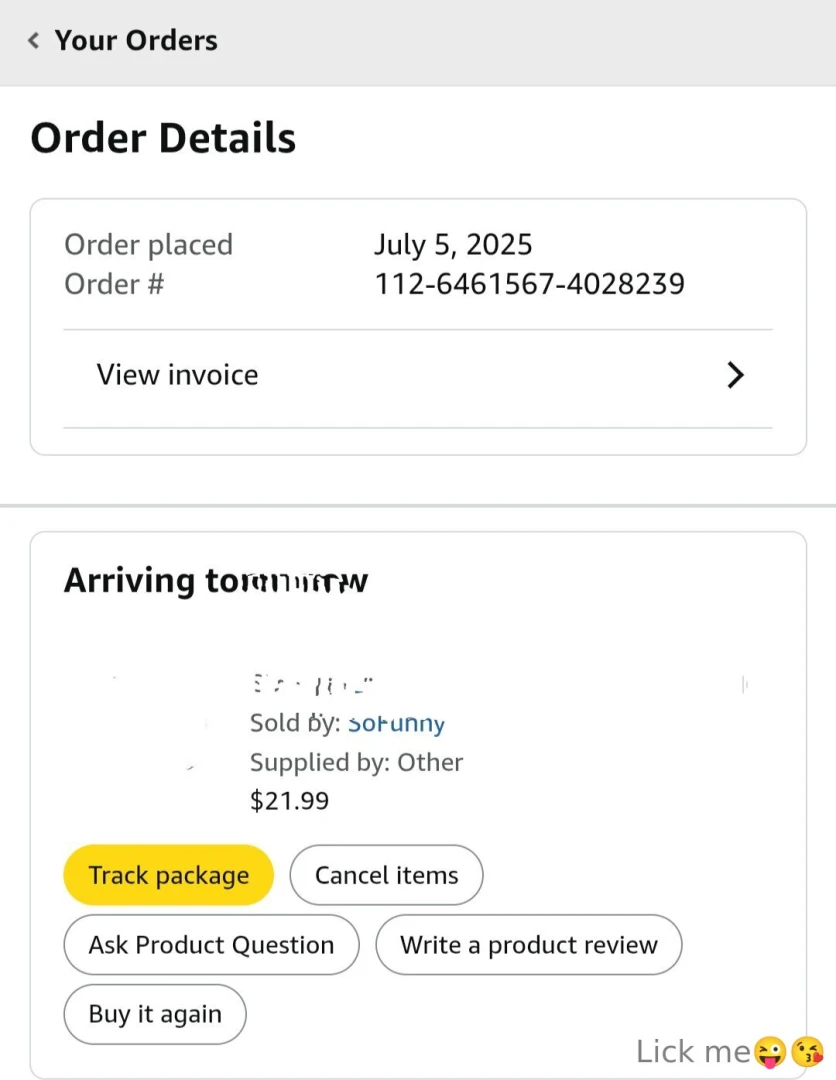Screen dimensions: 836x1080
Task: Open the seller page for SoFunny
Action: pos(396,723)
